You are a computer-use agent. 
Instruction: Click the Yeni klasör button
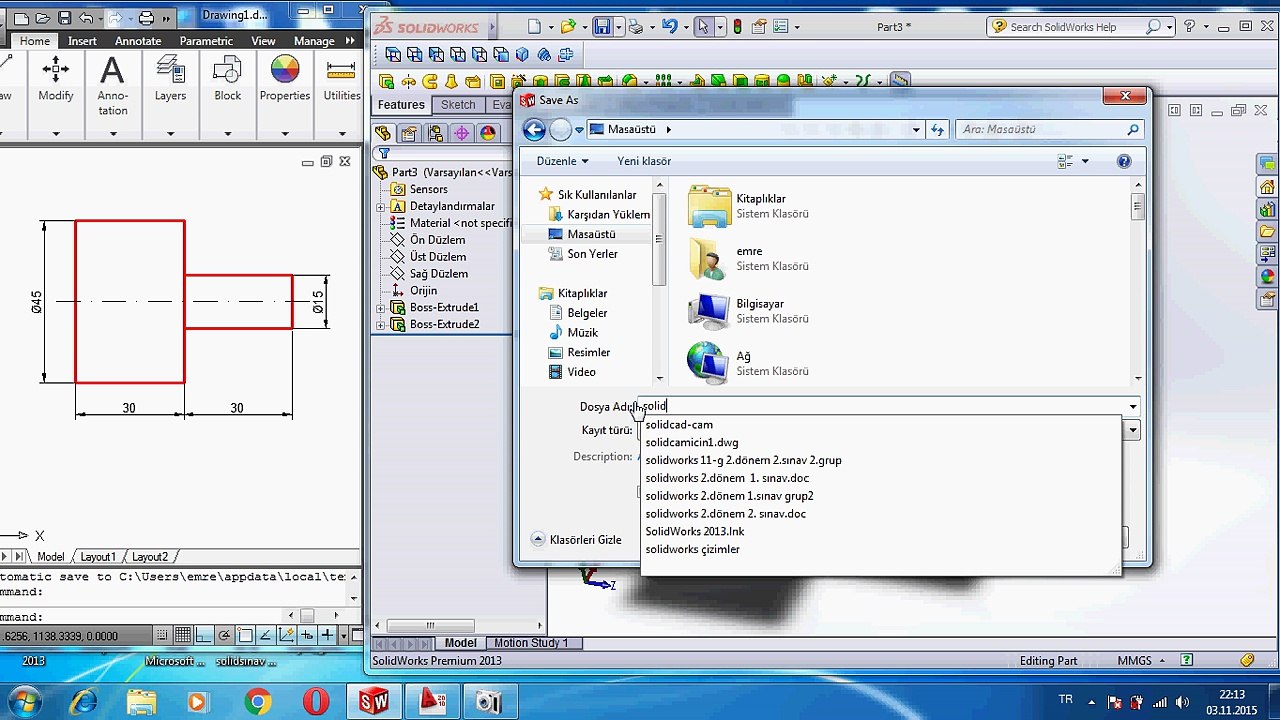(644, 161)
